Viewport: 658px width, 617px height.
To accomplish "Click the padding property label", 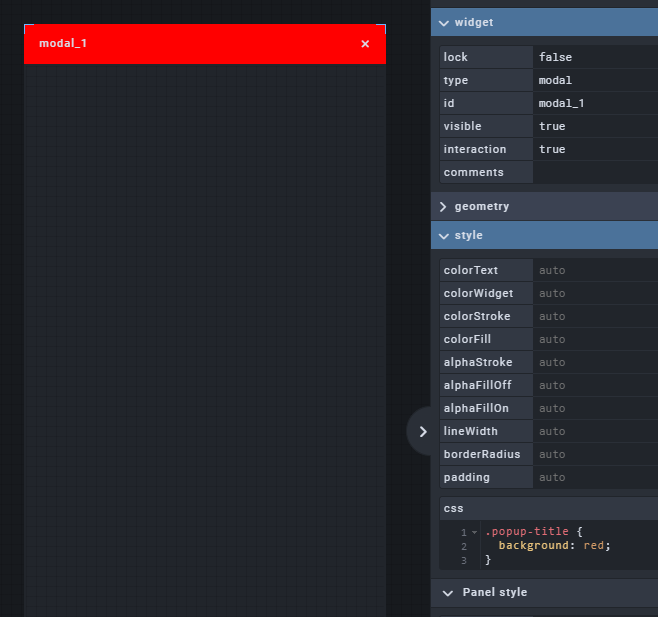I will click(x=486, y=478).
